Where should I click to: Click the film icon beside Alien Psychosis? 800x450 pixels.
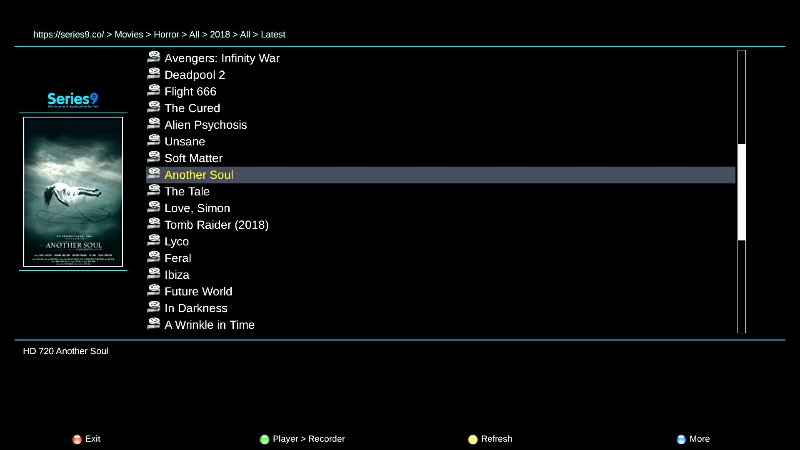coord(154,123)
